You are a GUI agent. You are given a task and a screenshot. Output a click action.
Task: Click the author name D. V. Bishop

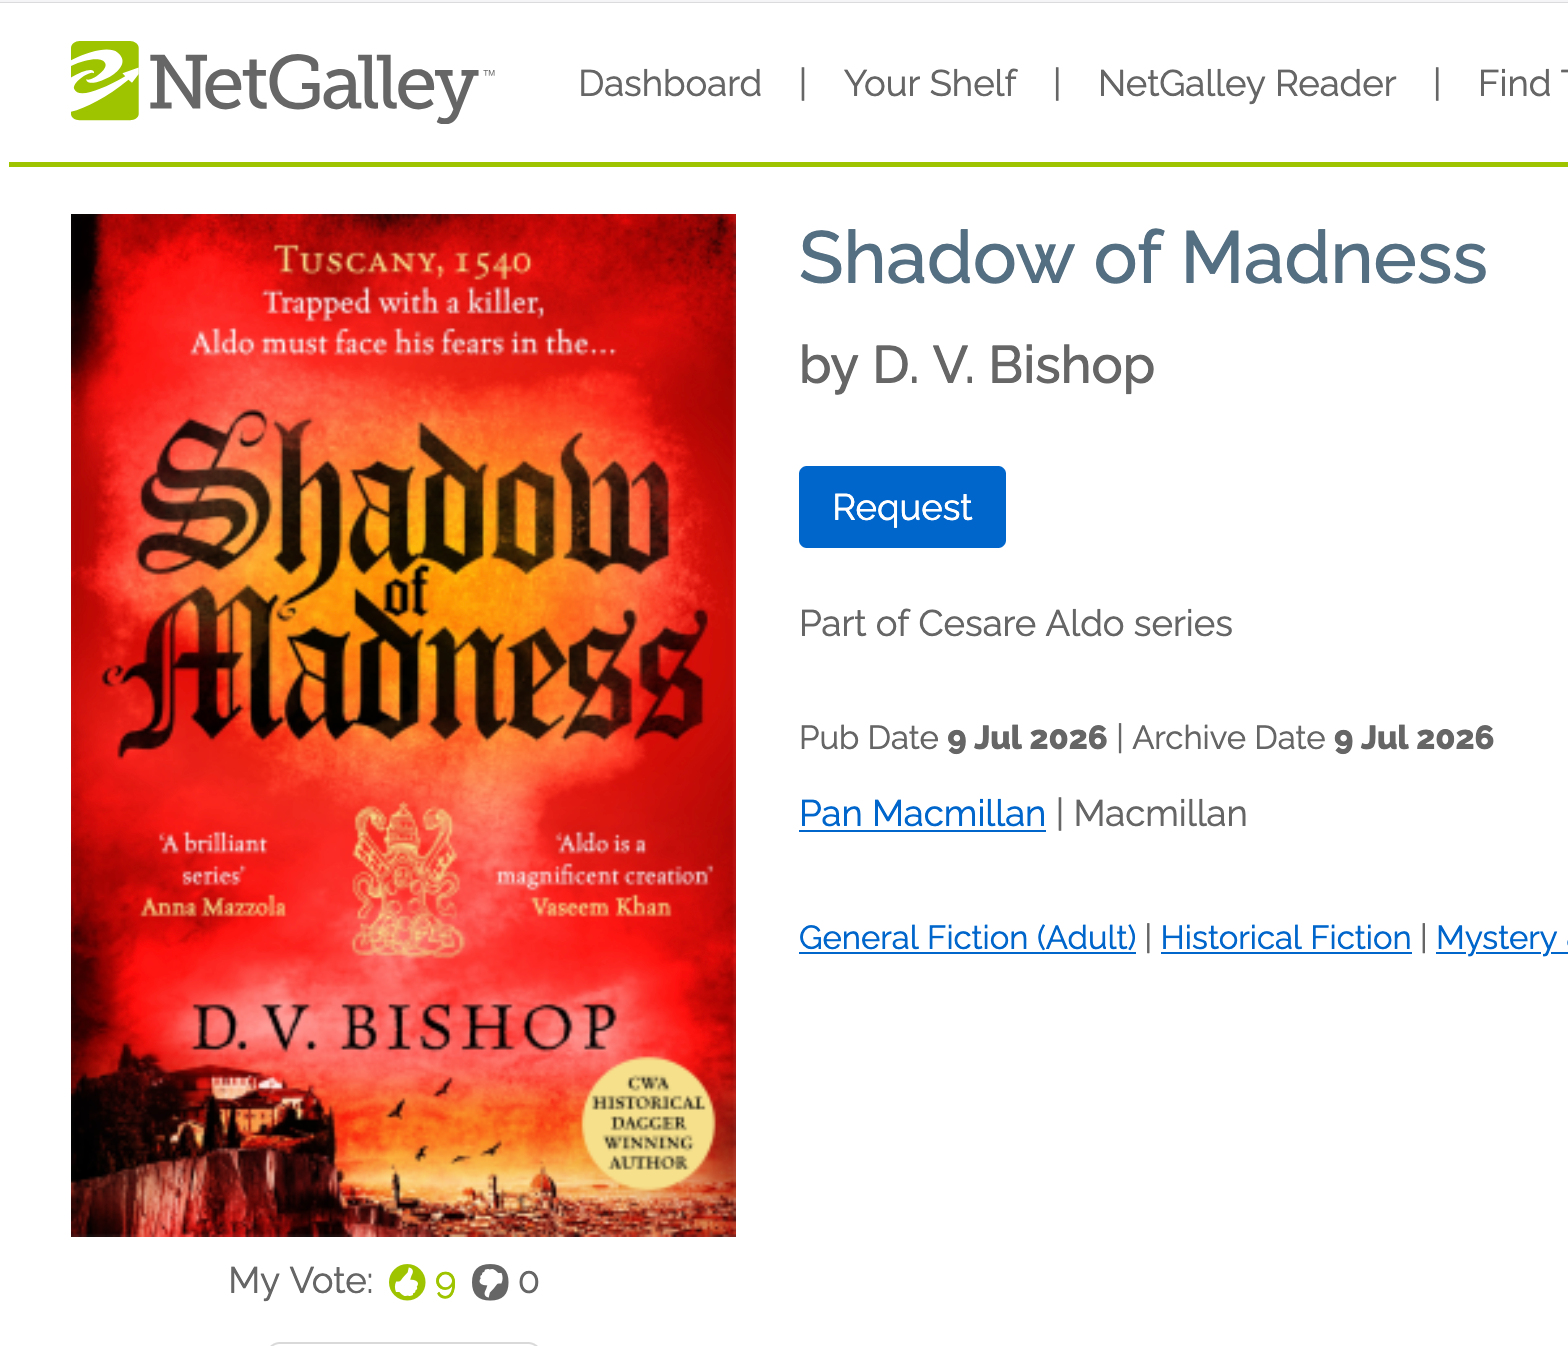coord(1013,365)
